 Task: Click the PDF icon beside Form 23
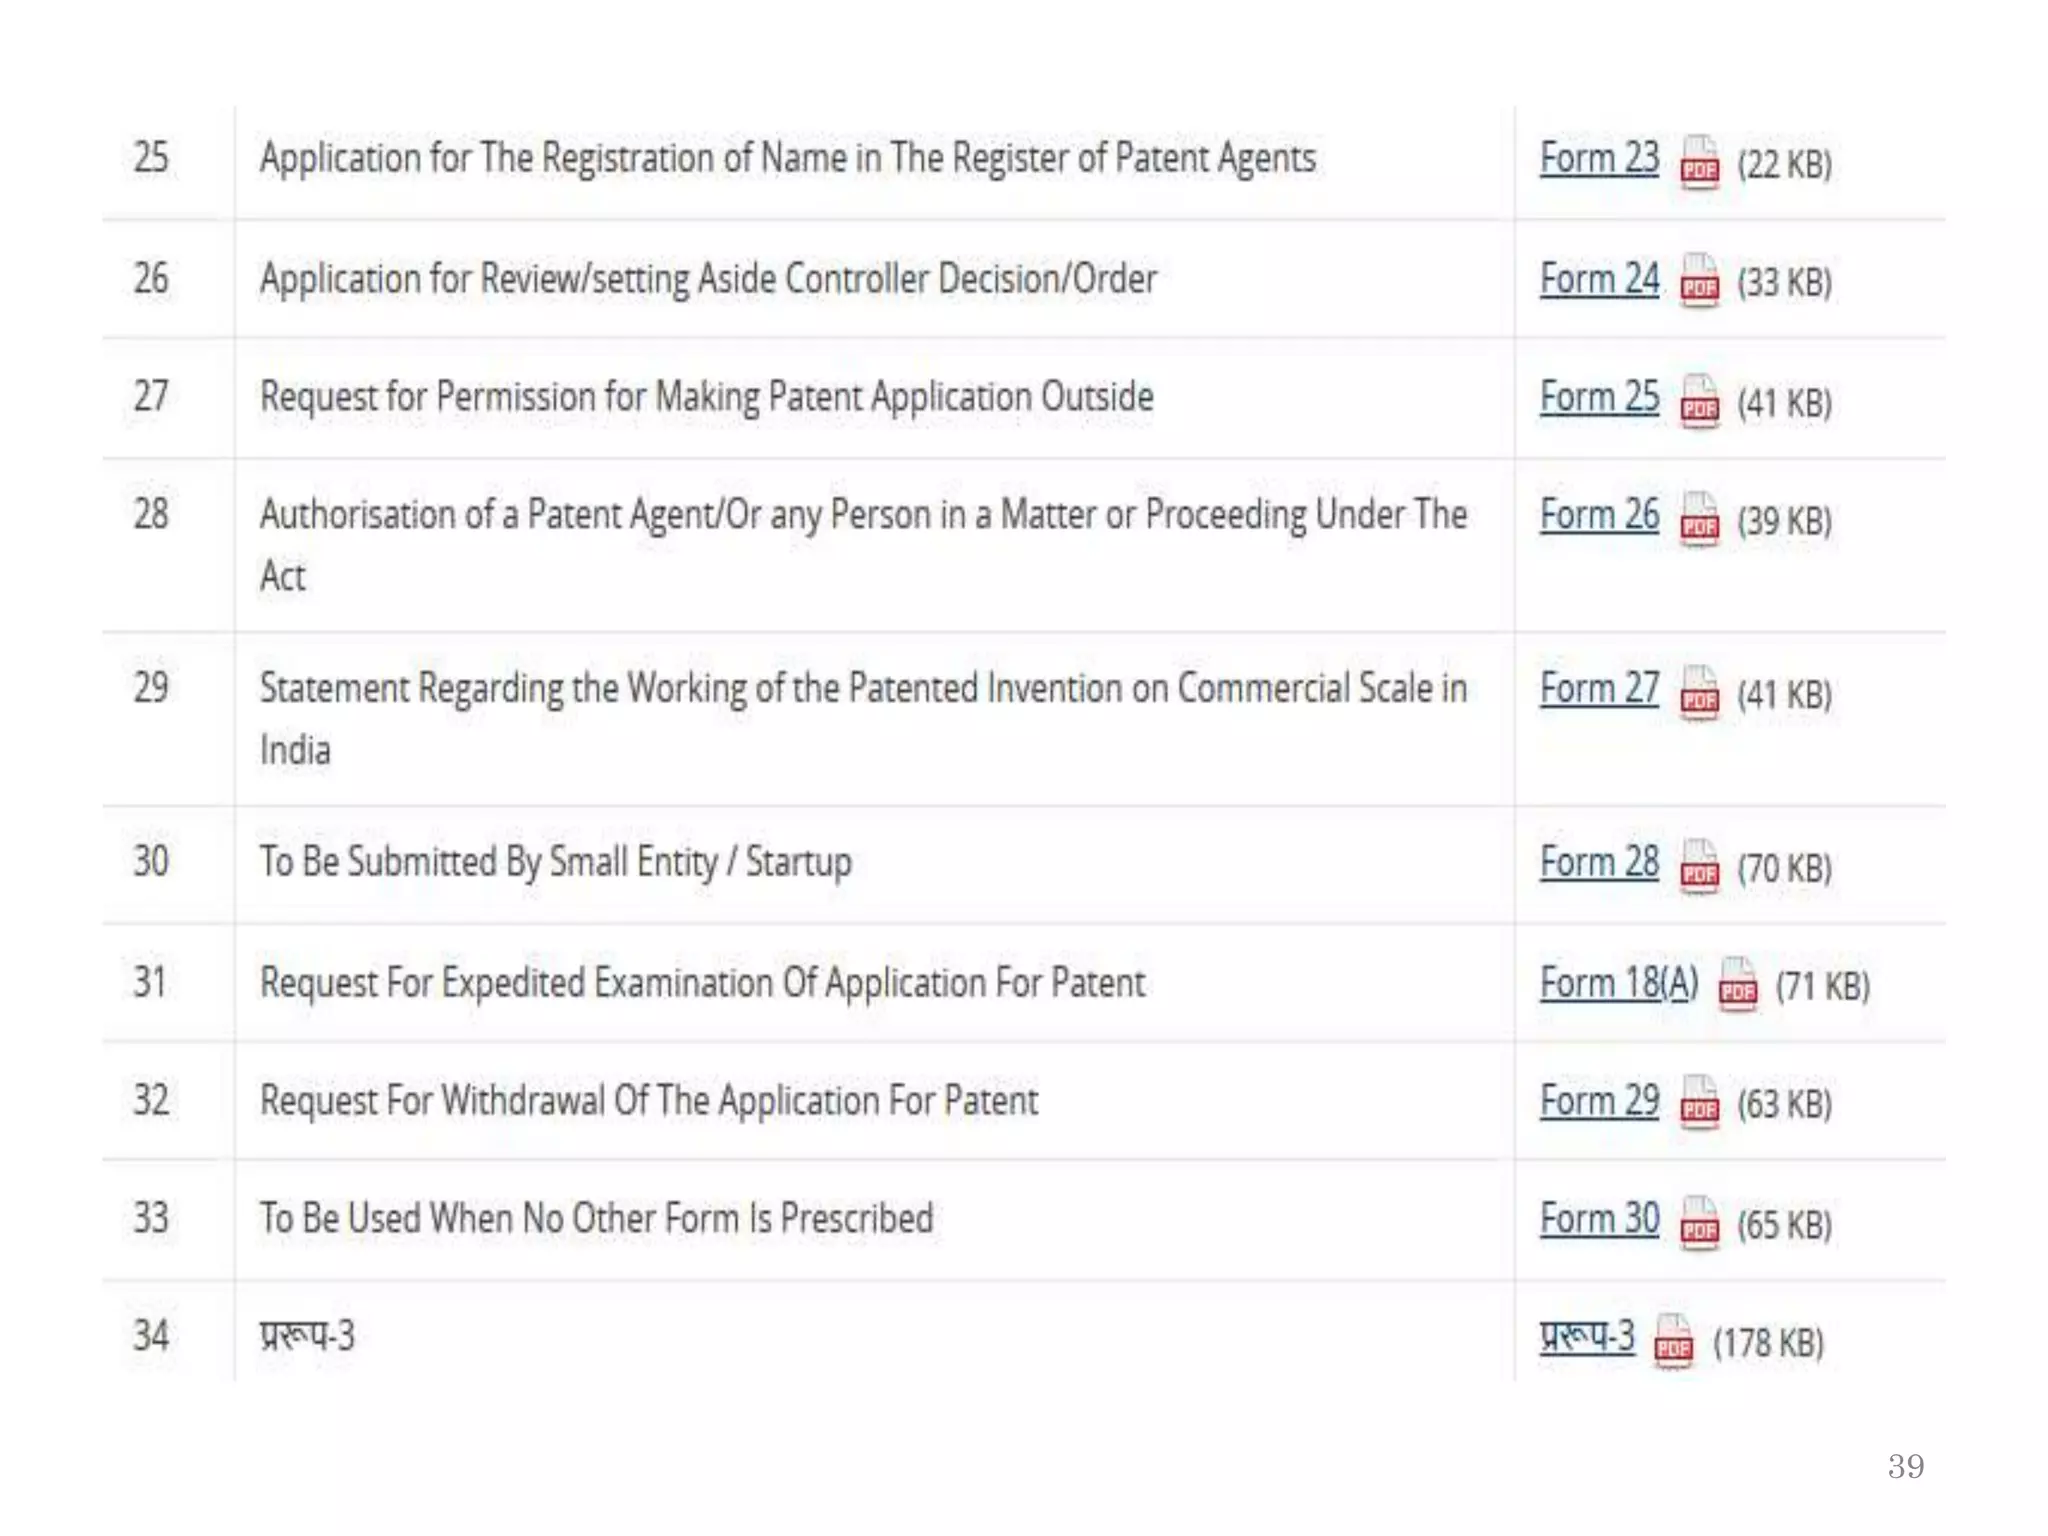[1699, 163]
